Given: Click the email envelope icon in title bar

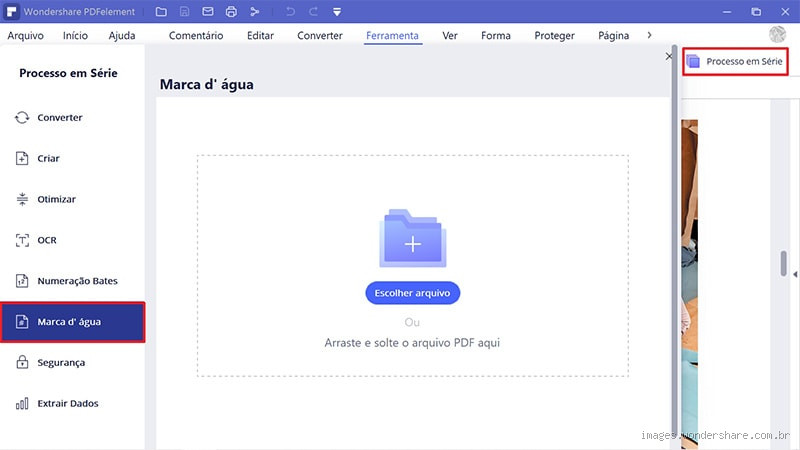Looking at the screenshot, I should [208, 12].
